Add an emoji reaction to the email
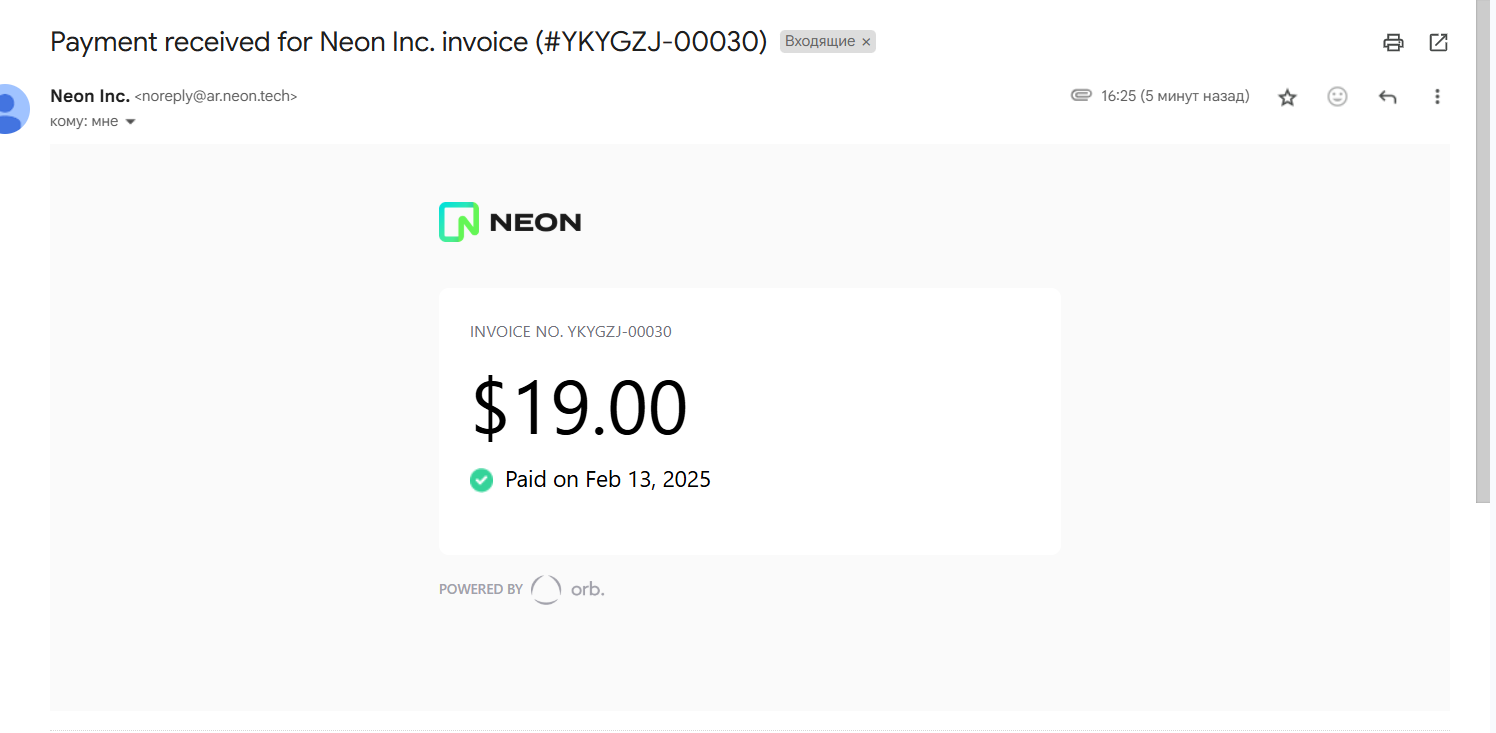The width and height of the screenshot is (1496, 733). tap(1337, 97)
